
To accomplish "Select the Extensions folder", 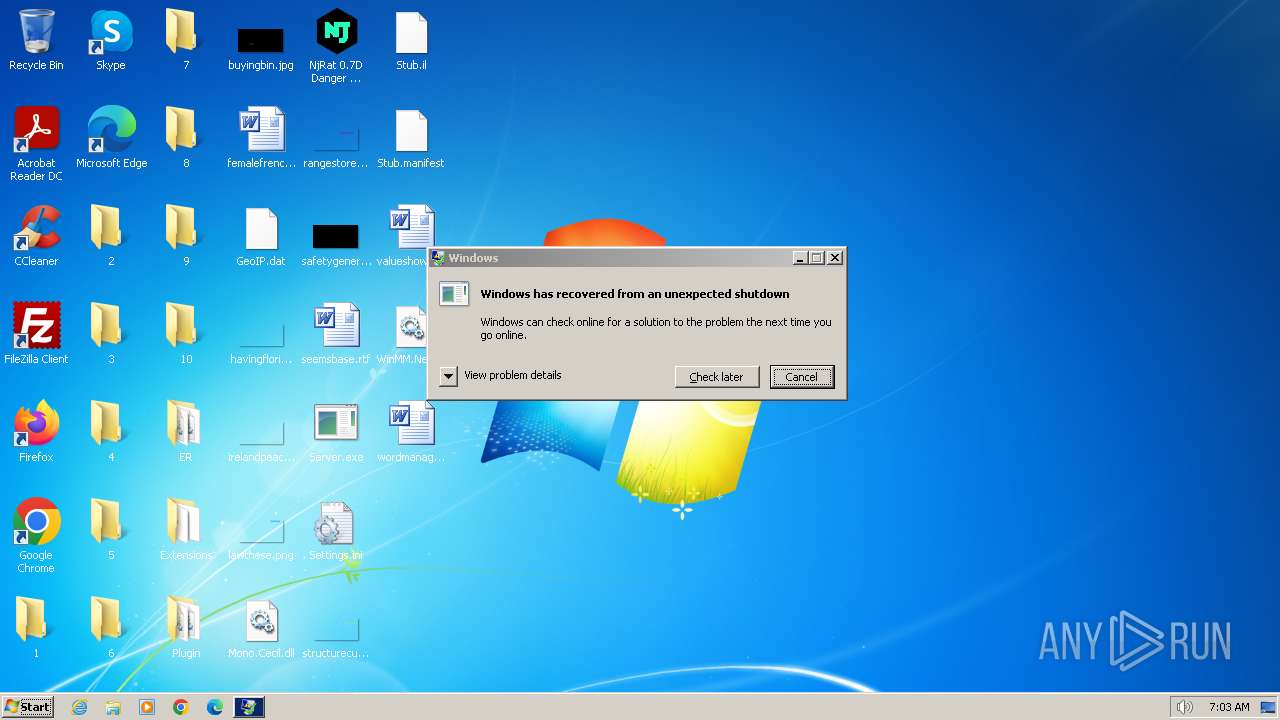I will point(185,530).
